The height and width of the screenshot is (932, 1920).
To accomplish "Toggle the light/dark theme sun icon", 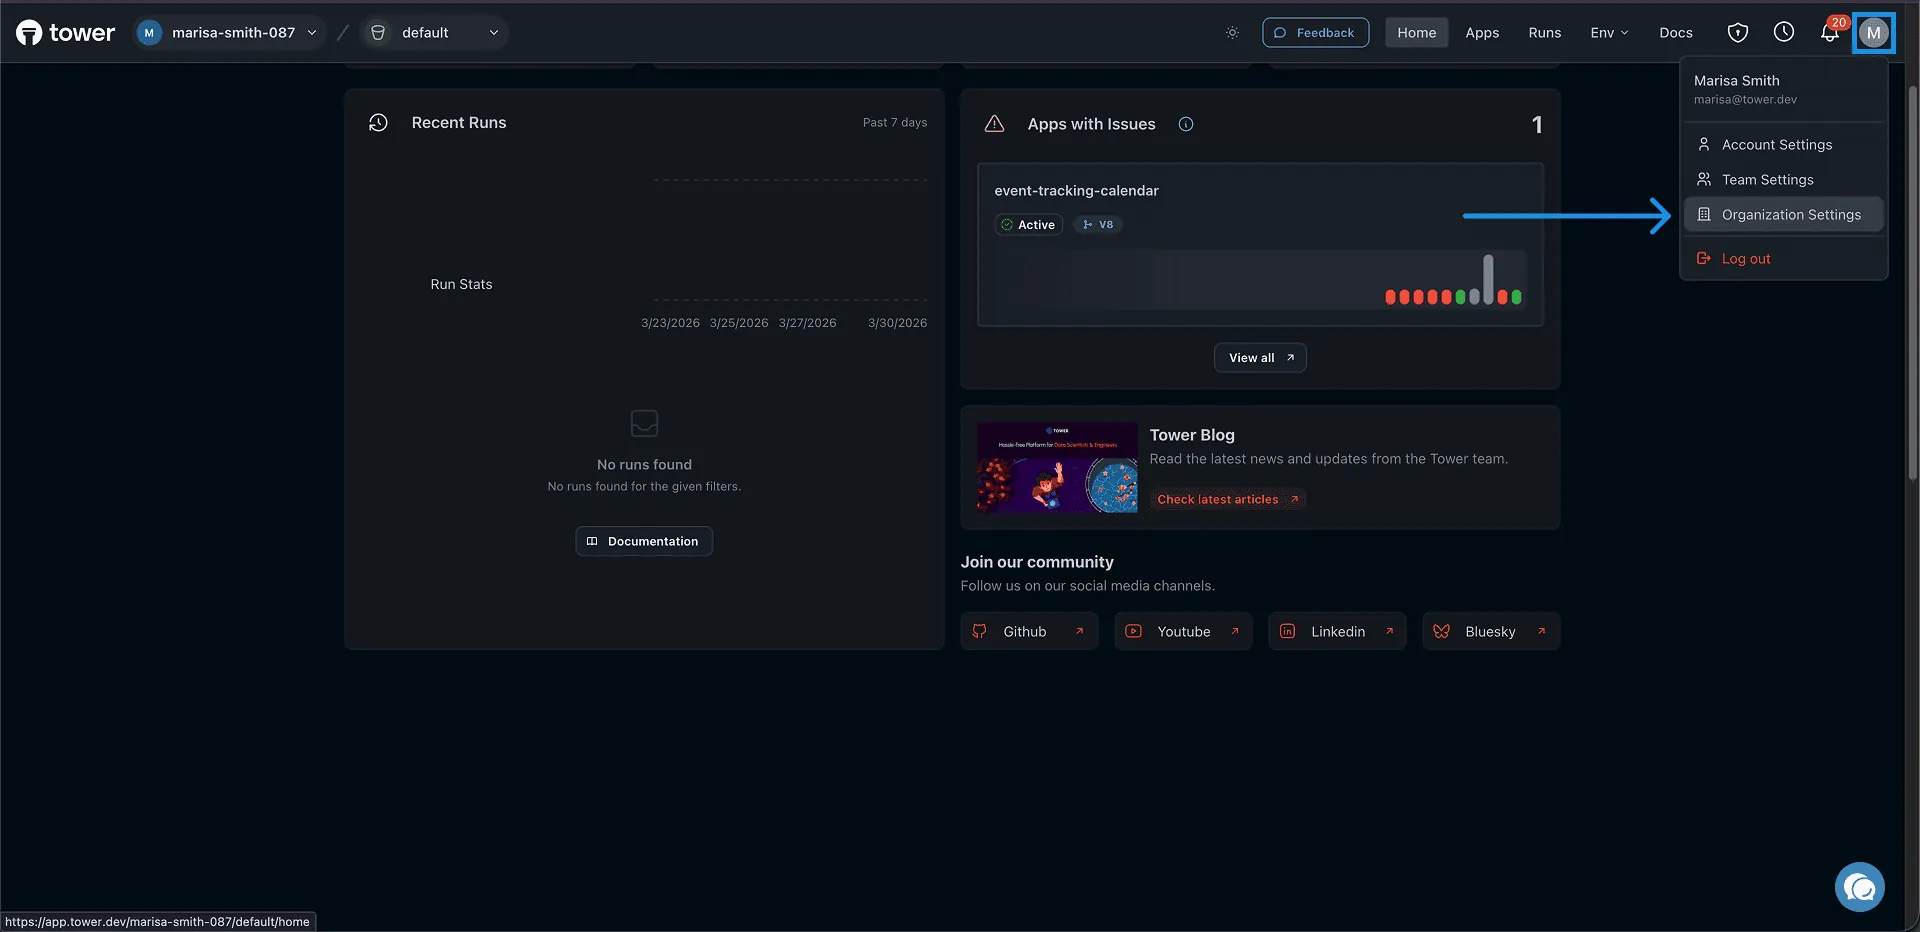I will (x=1232, y=33).
